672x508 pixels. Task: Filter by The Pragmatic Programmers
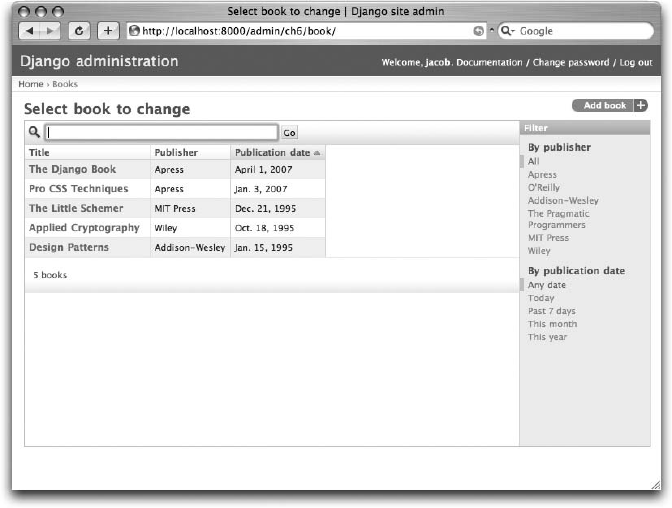tap(558, 219)
